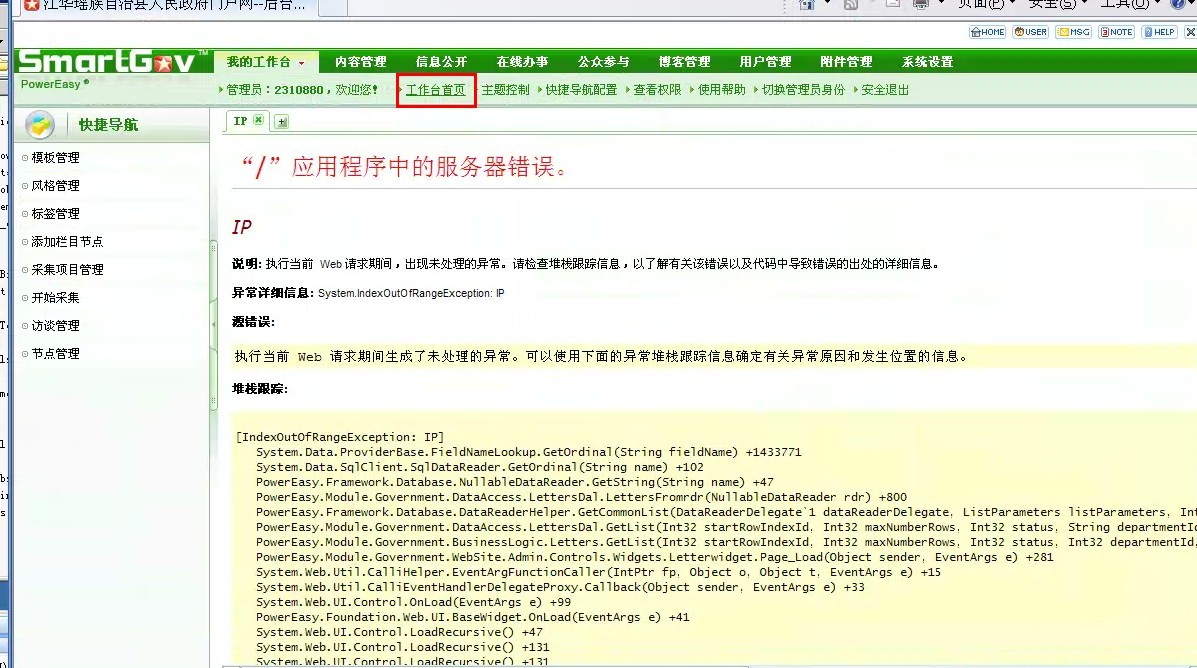The width and height of the screenshot is (1197, 668).
Task: Open 访谈管理 in quick navigation
Action: (55, 326)
